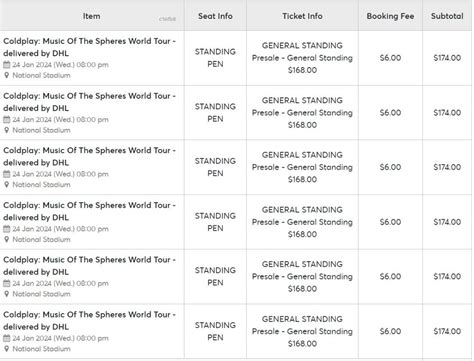Click the $168.00 ticket price in the last row

click(x=302, y=344)
